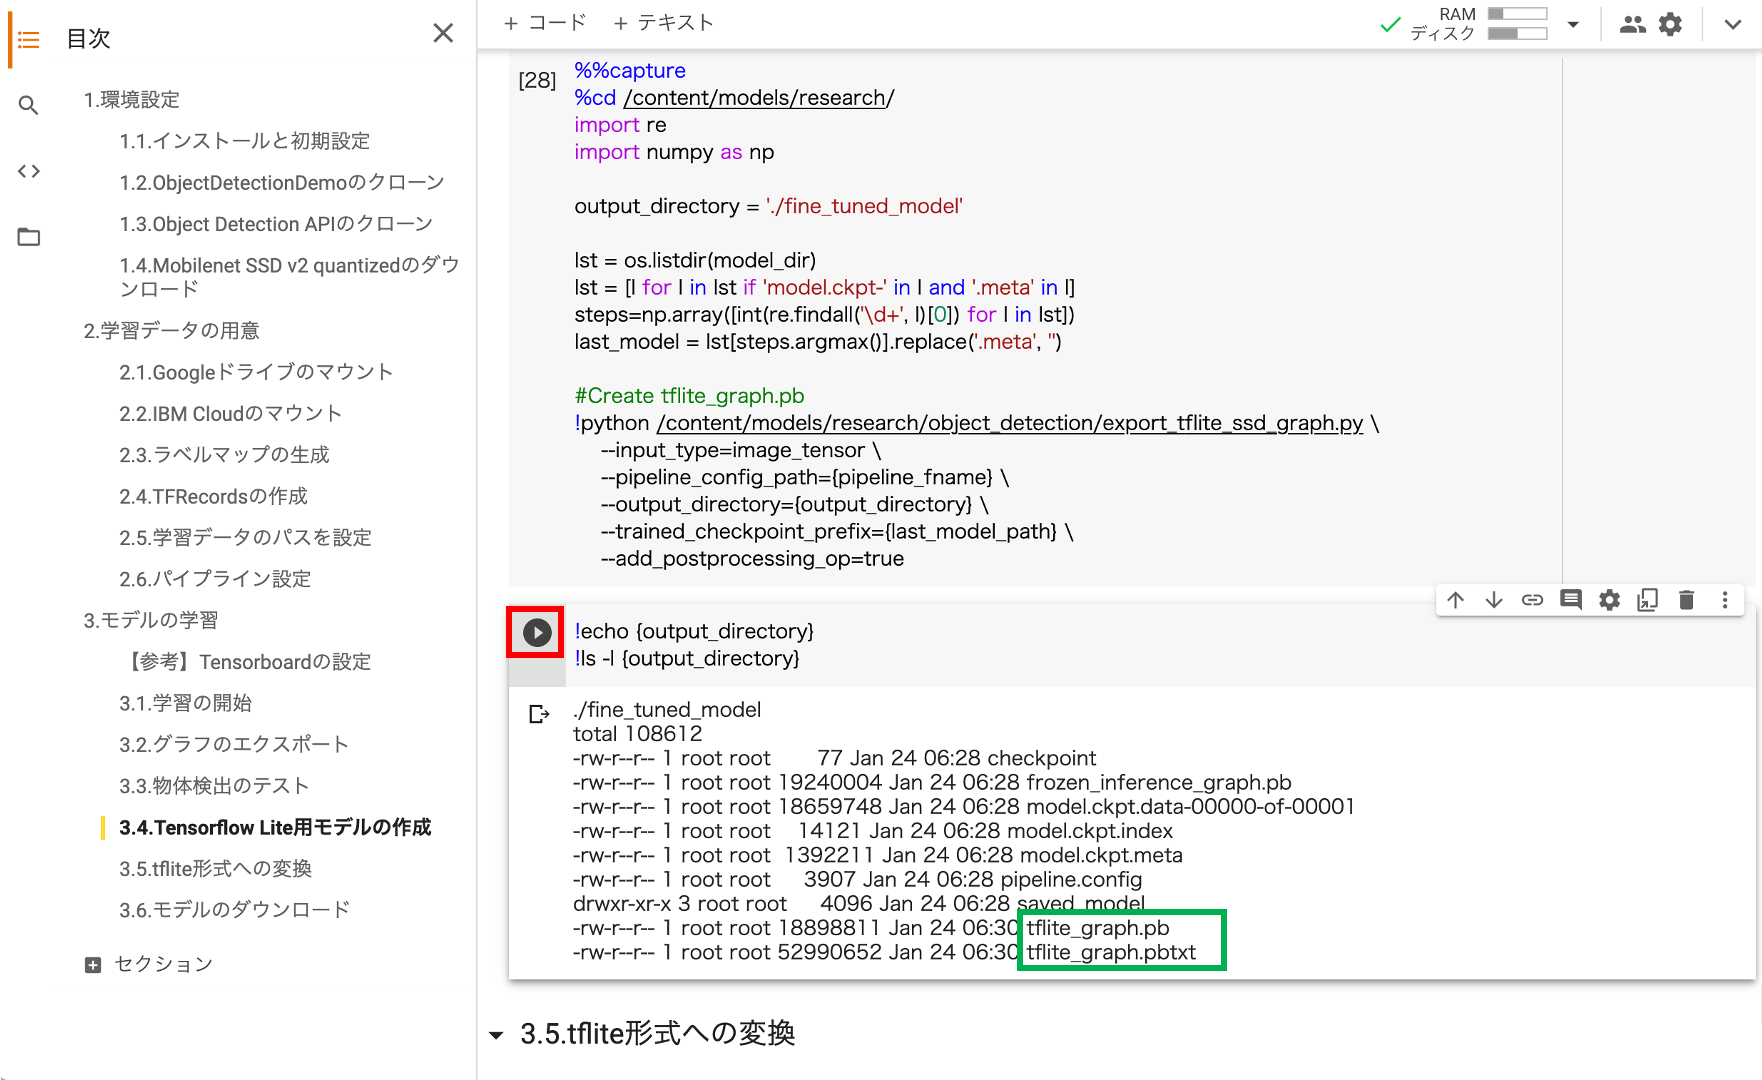The width and height of the screenshot is (1762, 1080).
Task: Click frozen_inference_graph.pb in output listing
Action: pos(1159,783)
